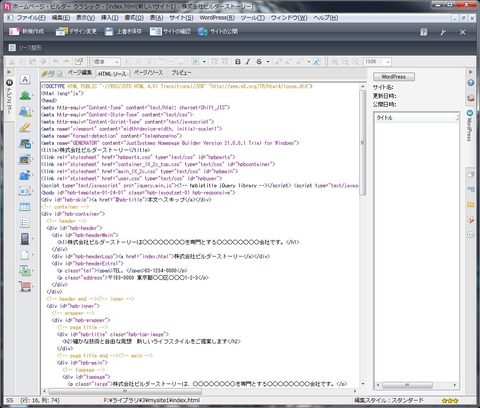Click the blank page icon in the sidebar

[25, 255]
